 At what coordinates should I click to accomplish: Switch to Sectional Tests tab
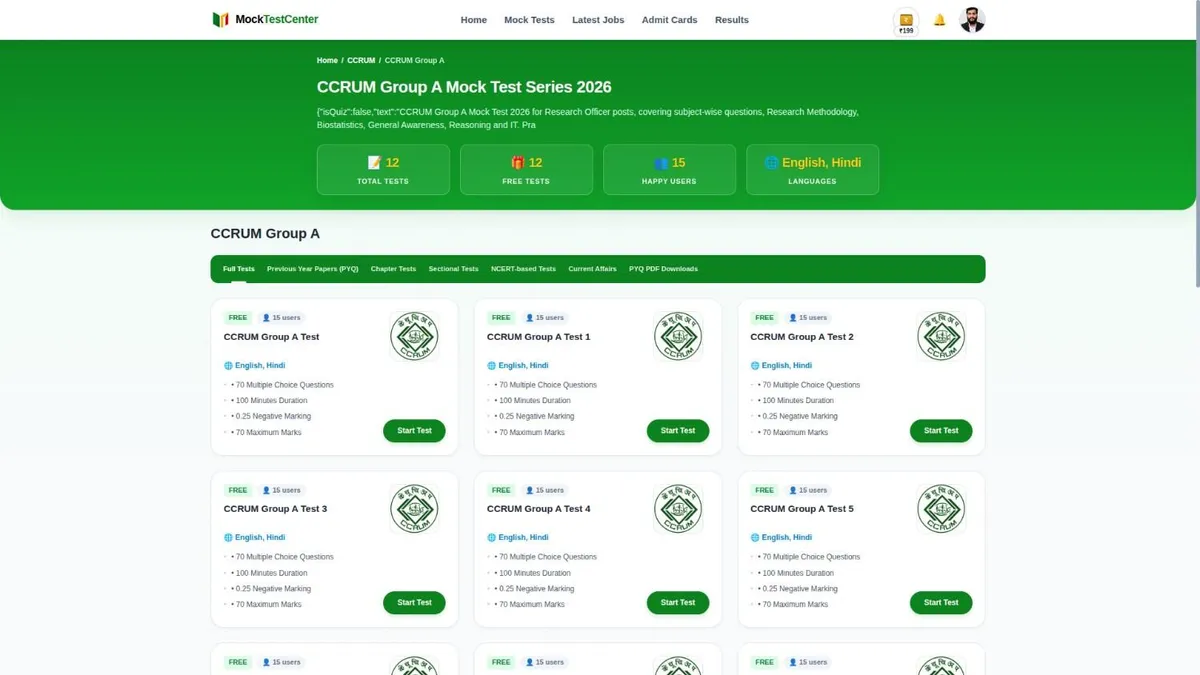[x=454, y=269]
